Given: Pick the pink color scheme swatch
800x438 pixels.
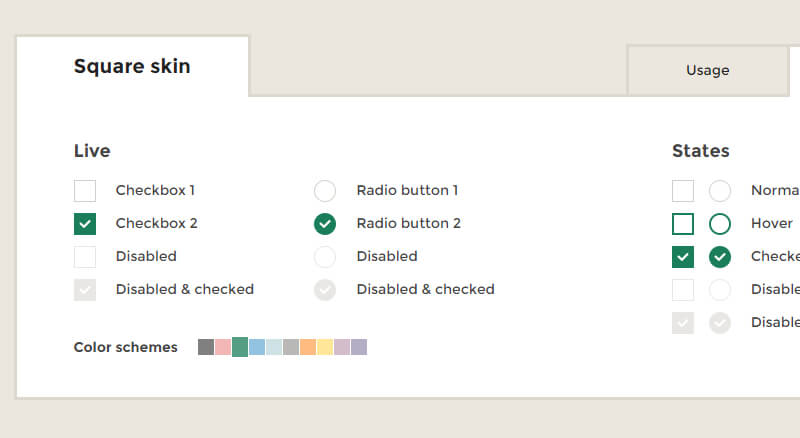Looking at the screenshot, I should click(x=223, y=347).
